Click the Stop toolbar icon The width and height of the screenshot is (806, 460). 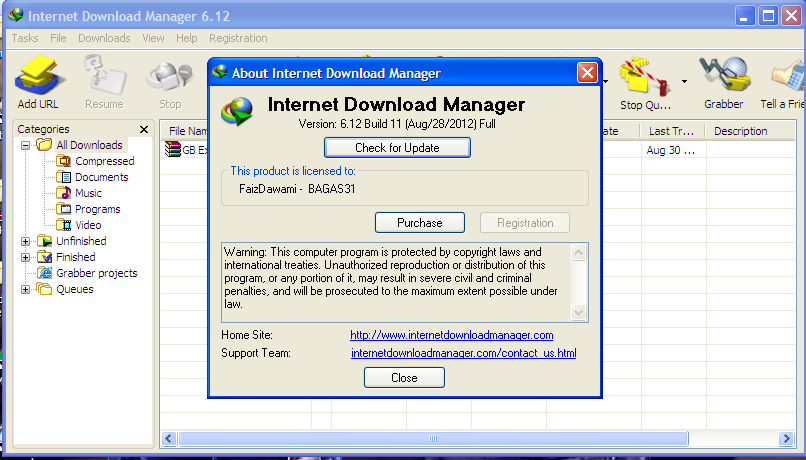(170, 77)
